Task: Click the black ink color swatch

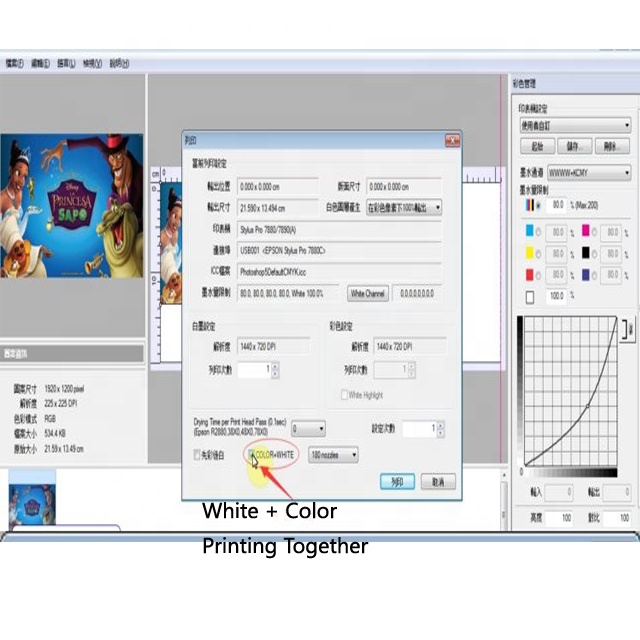Action: pyautogui.click(x=585, y=253)
